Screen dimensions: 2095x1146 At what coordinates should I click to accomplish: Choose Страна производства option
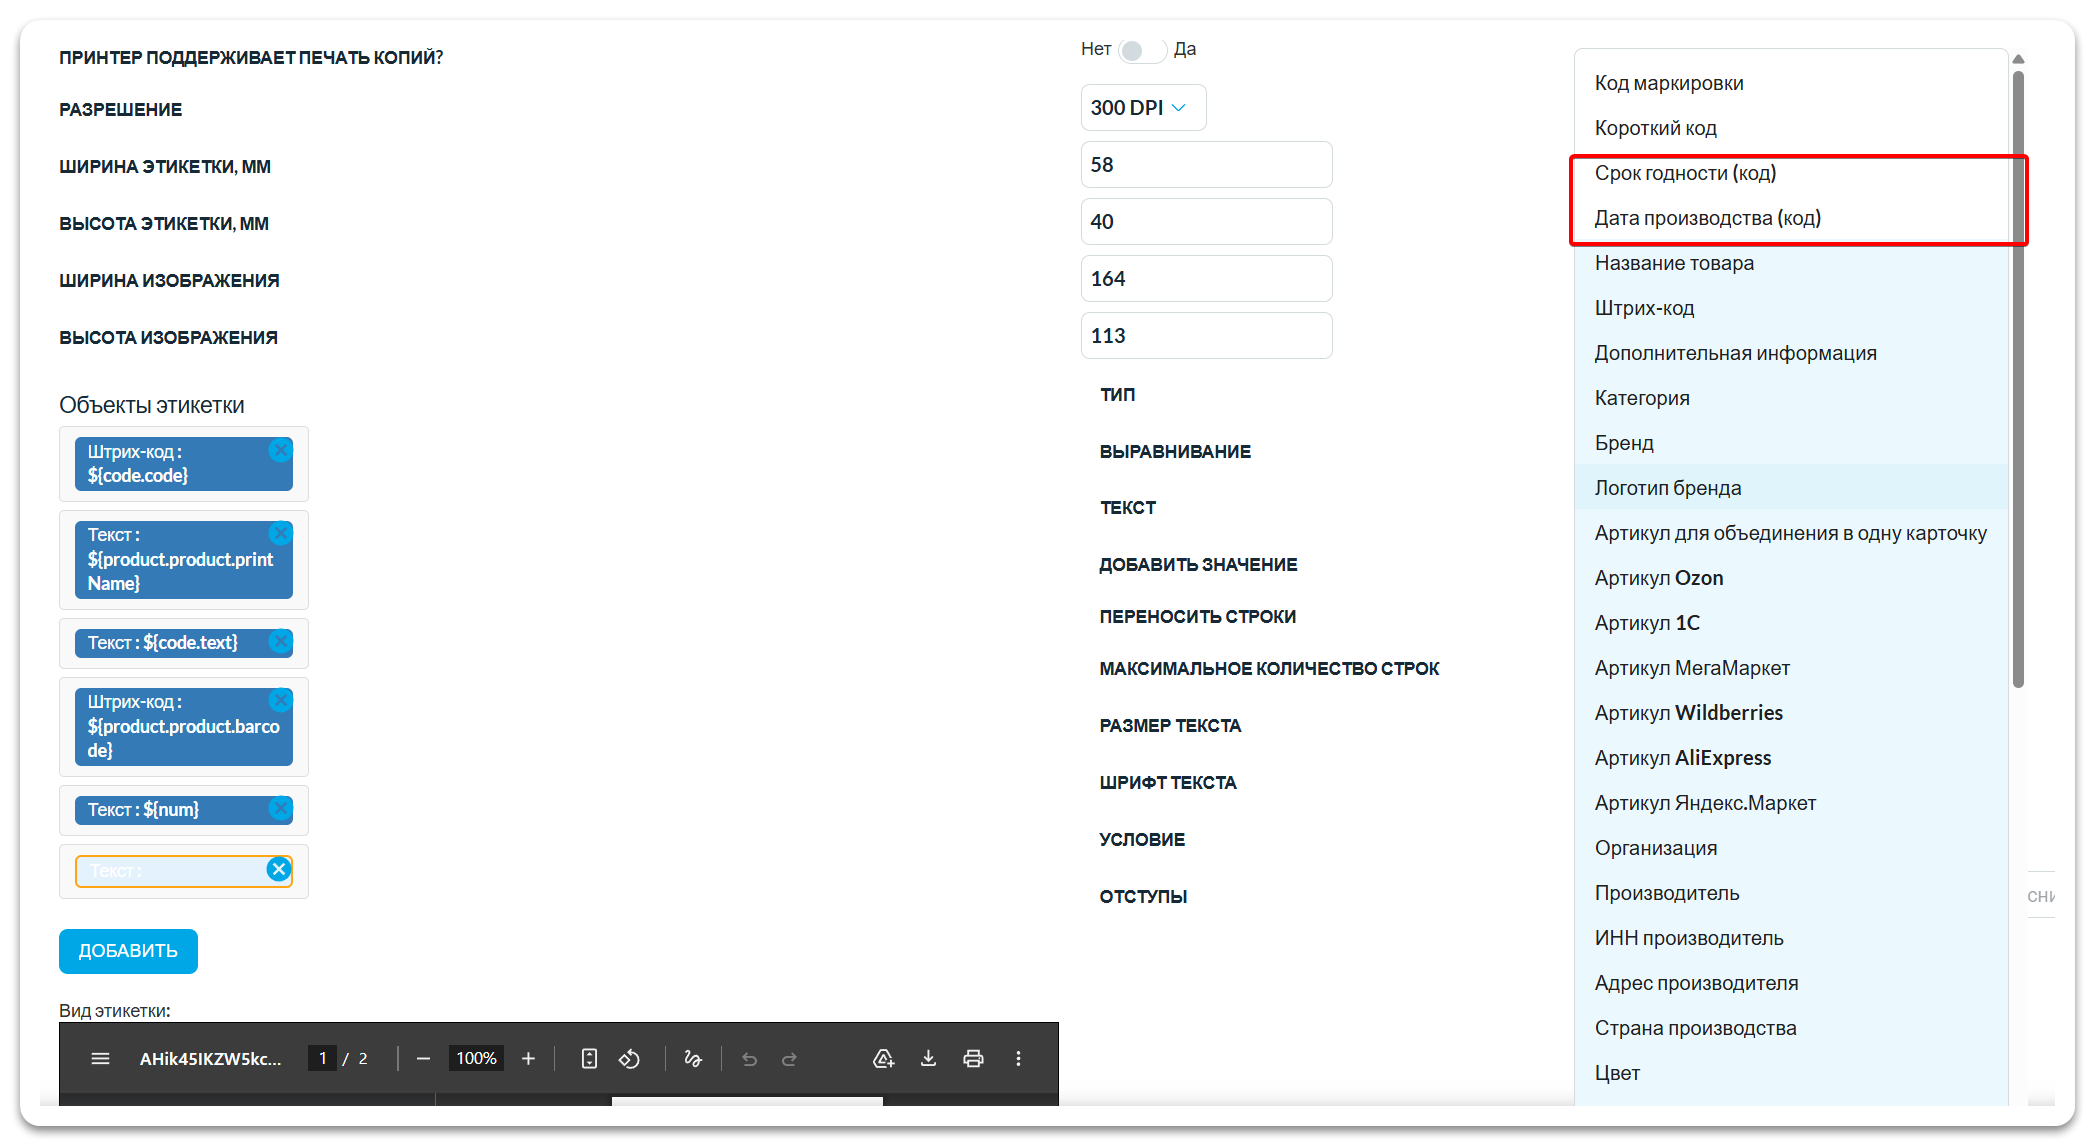1791,1028
